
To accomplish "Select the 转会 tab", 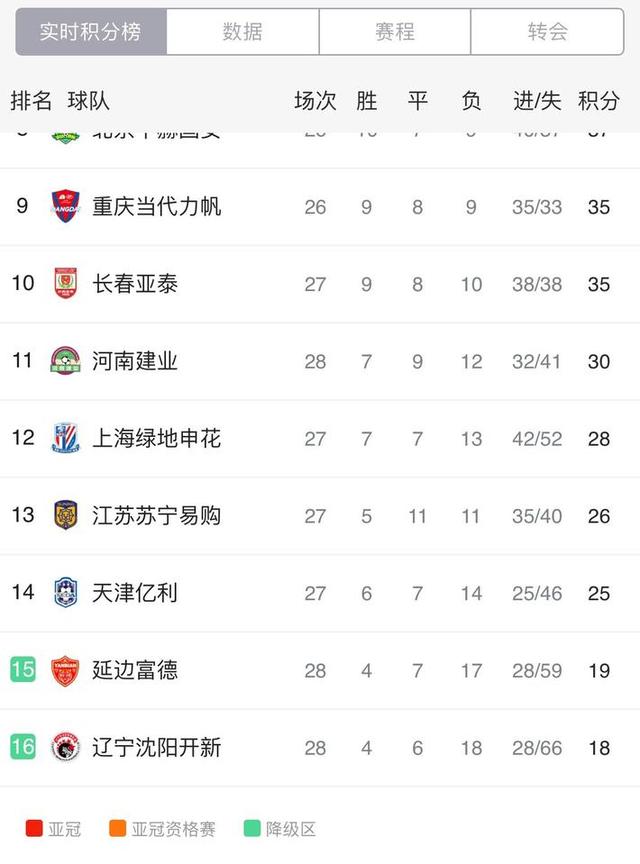I will 547,31.
